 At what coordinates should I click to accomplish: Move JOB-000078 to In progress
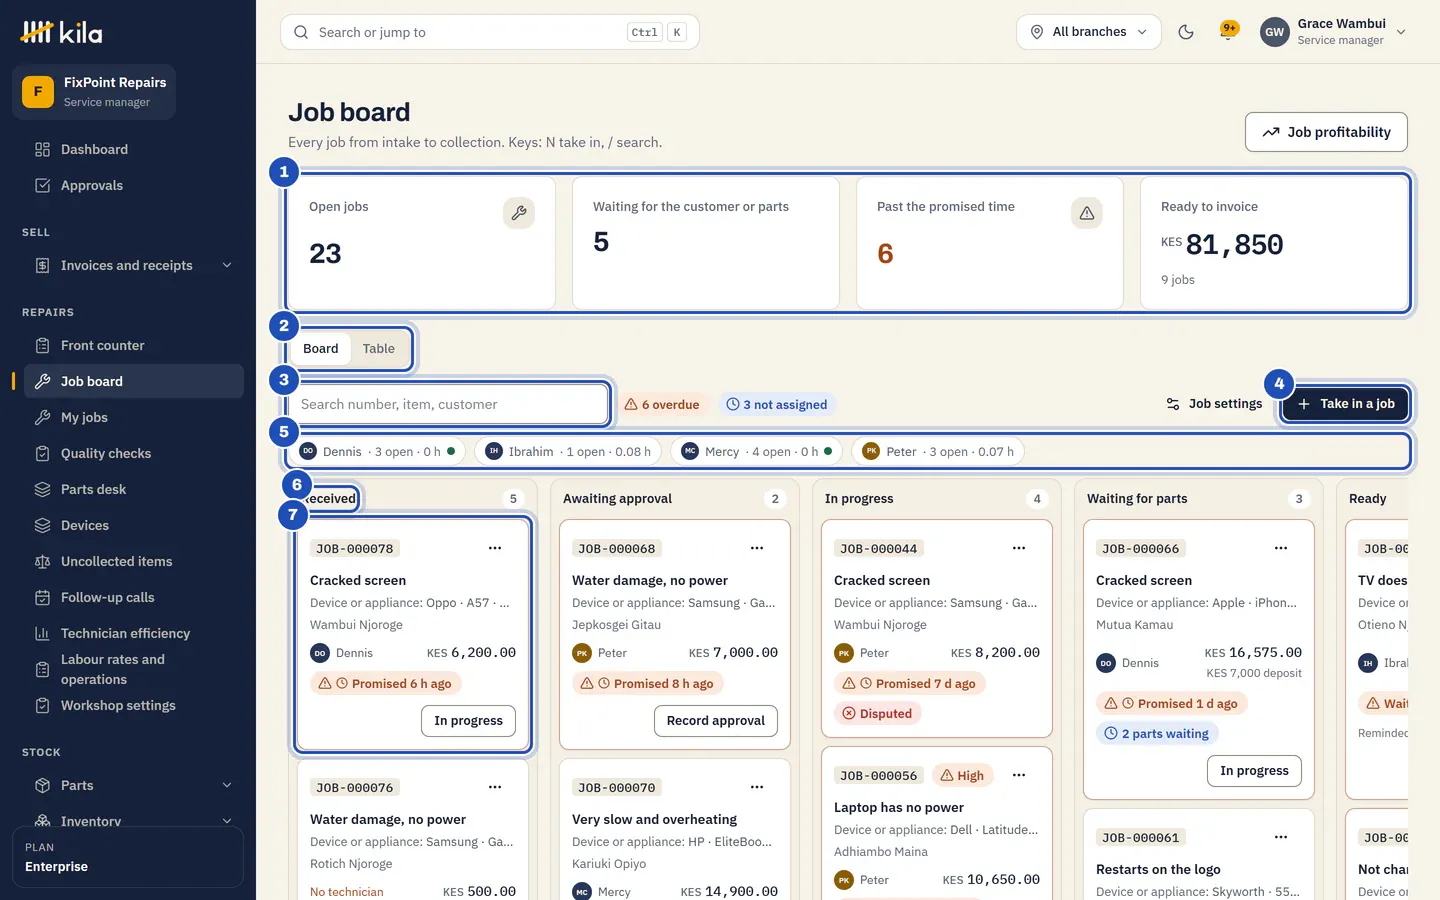[x=469, y=721]
